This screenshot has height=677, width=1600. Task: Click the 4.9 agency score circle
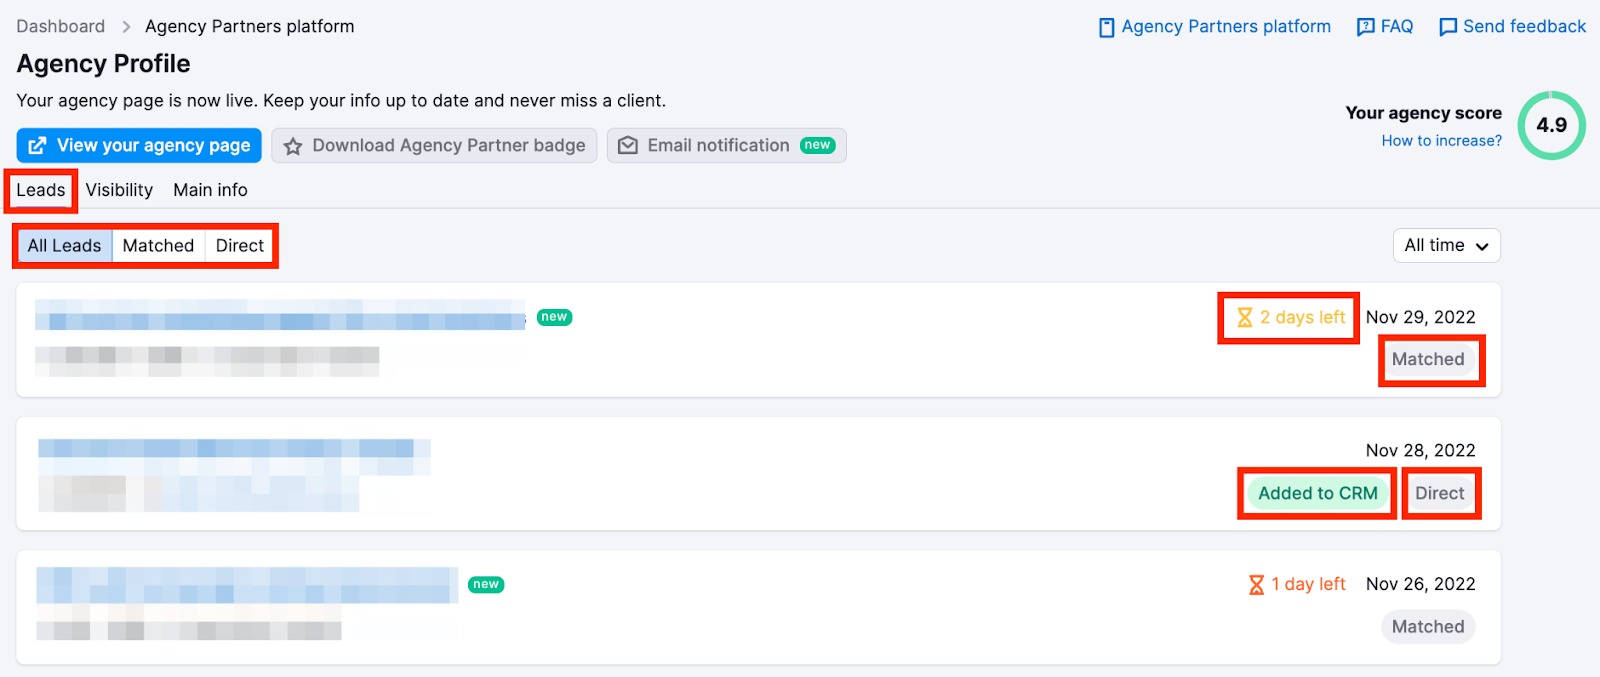[1551, 125]
